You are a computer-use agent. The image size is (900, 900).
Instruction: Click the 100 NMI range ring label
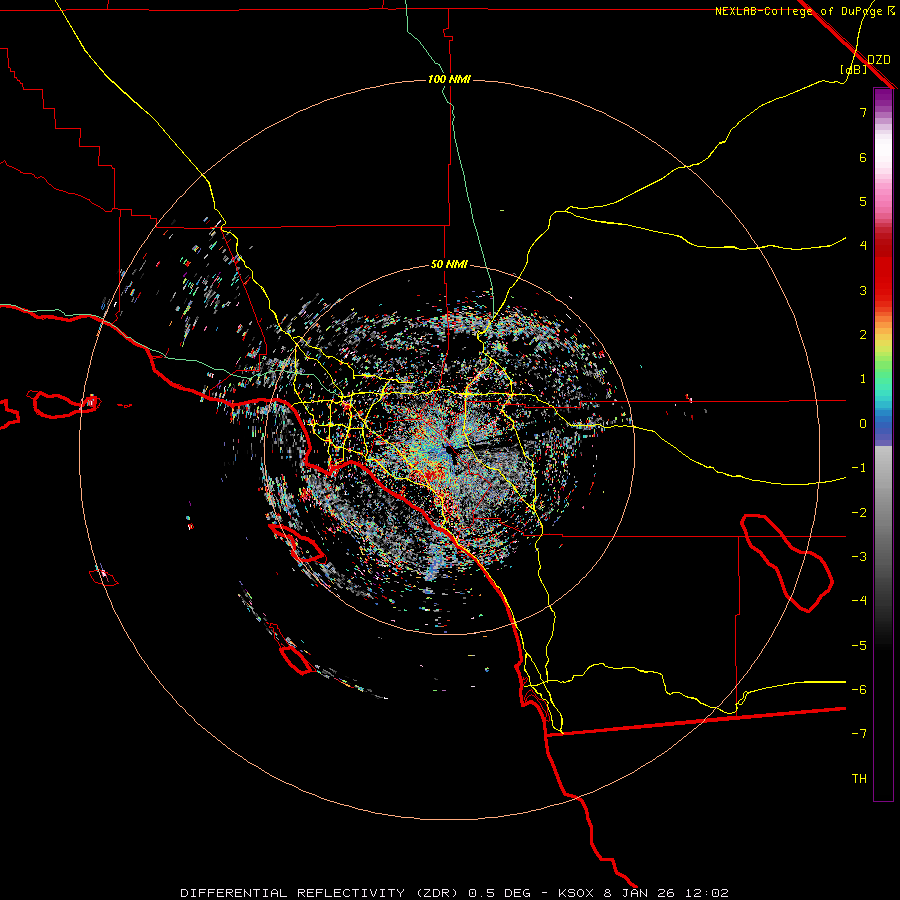pyautogui.click(x=449, y=79)
